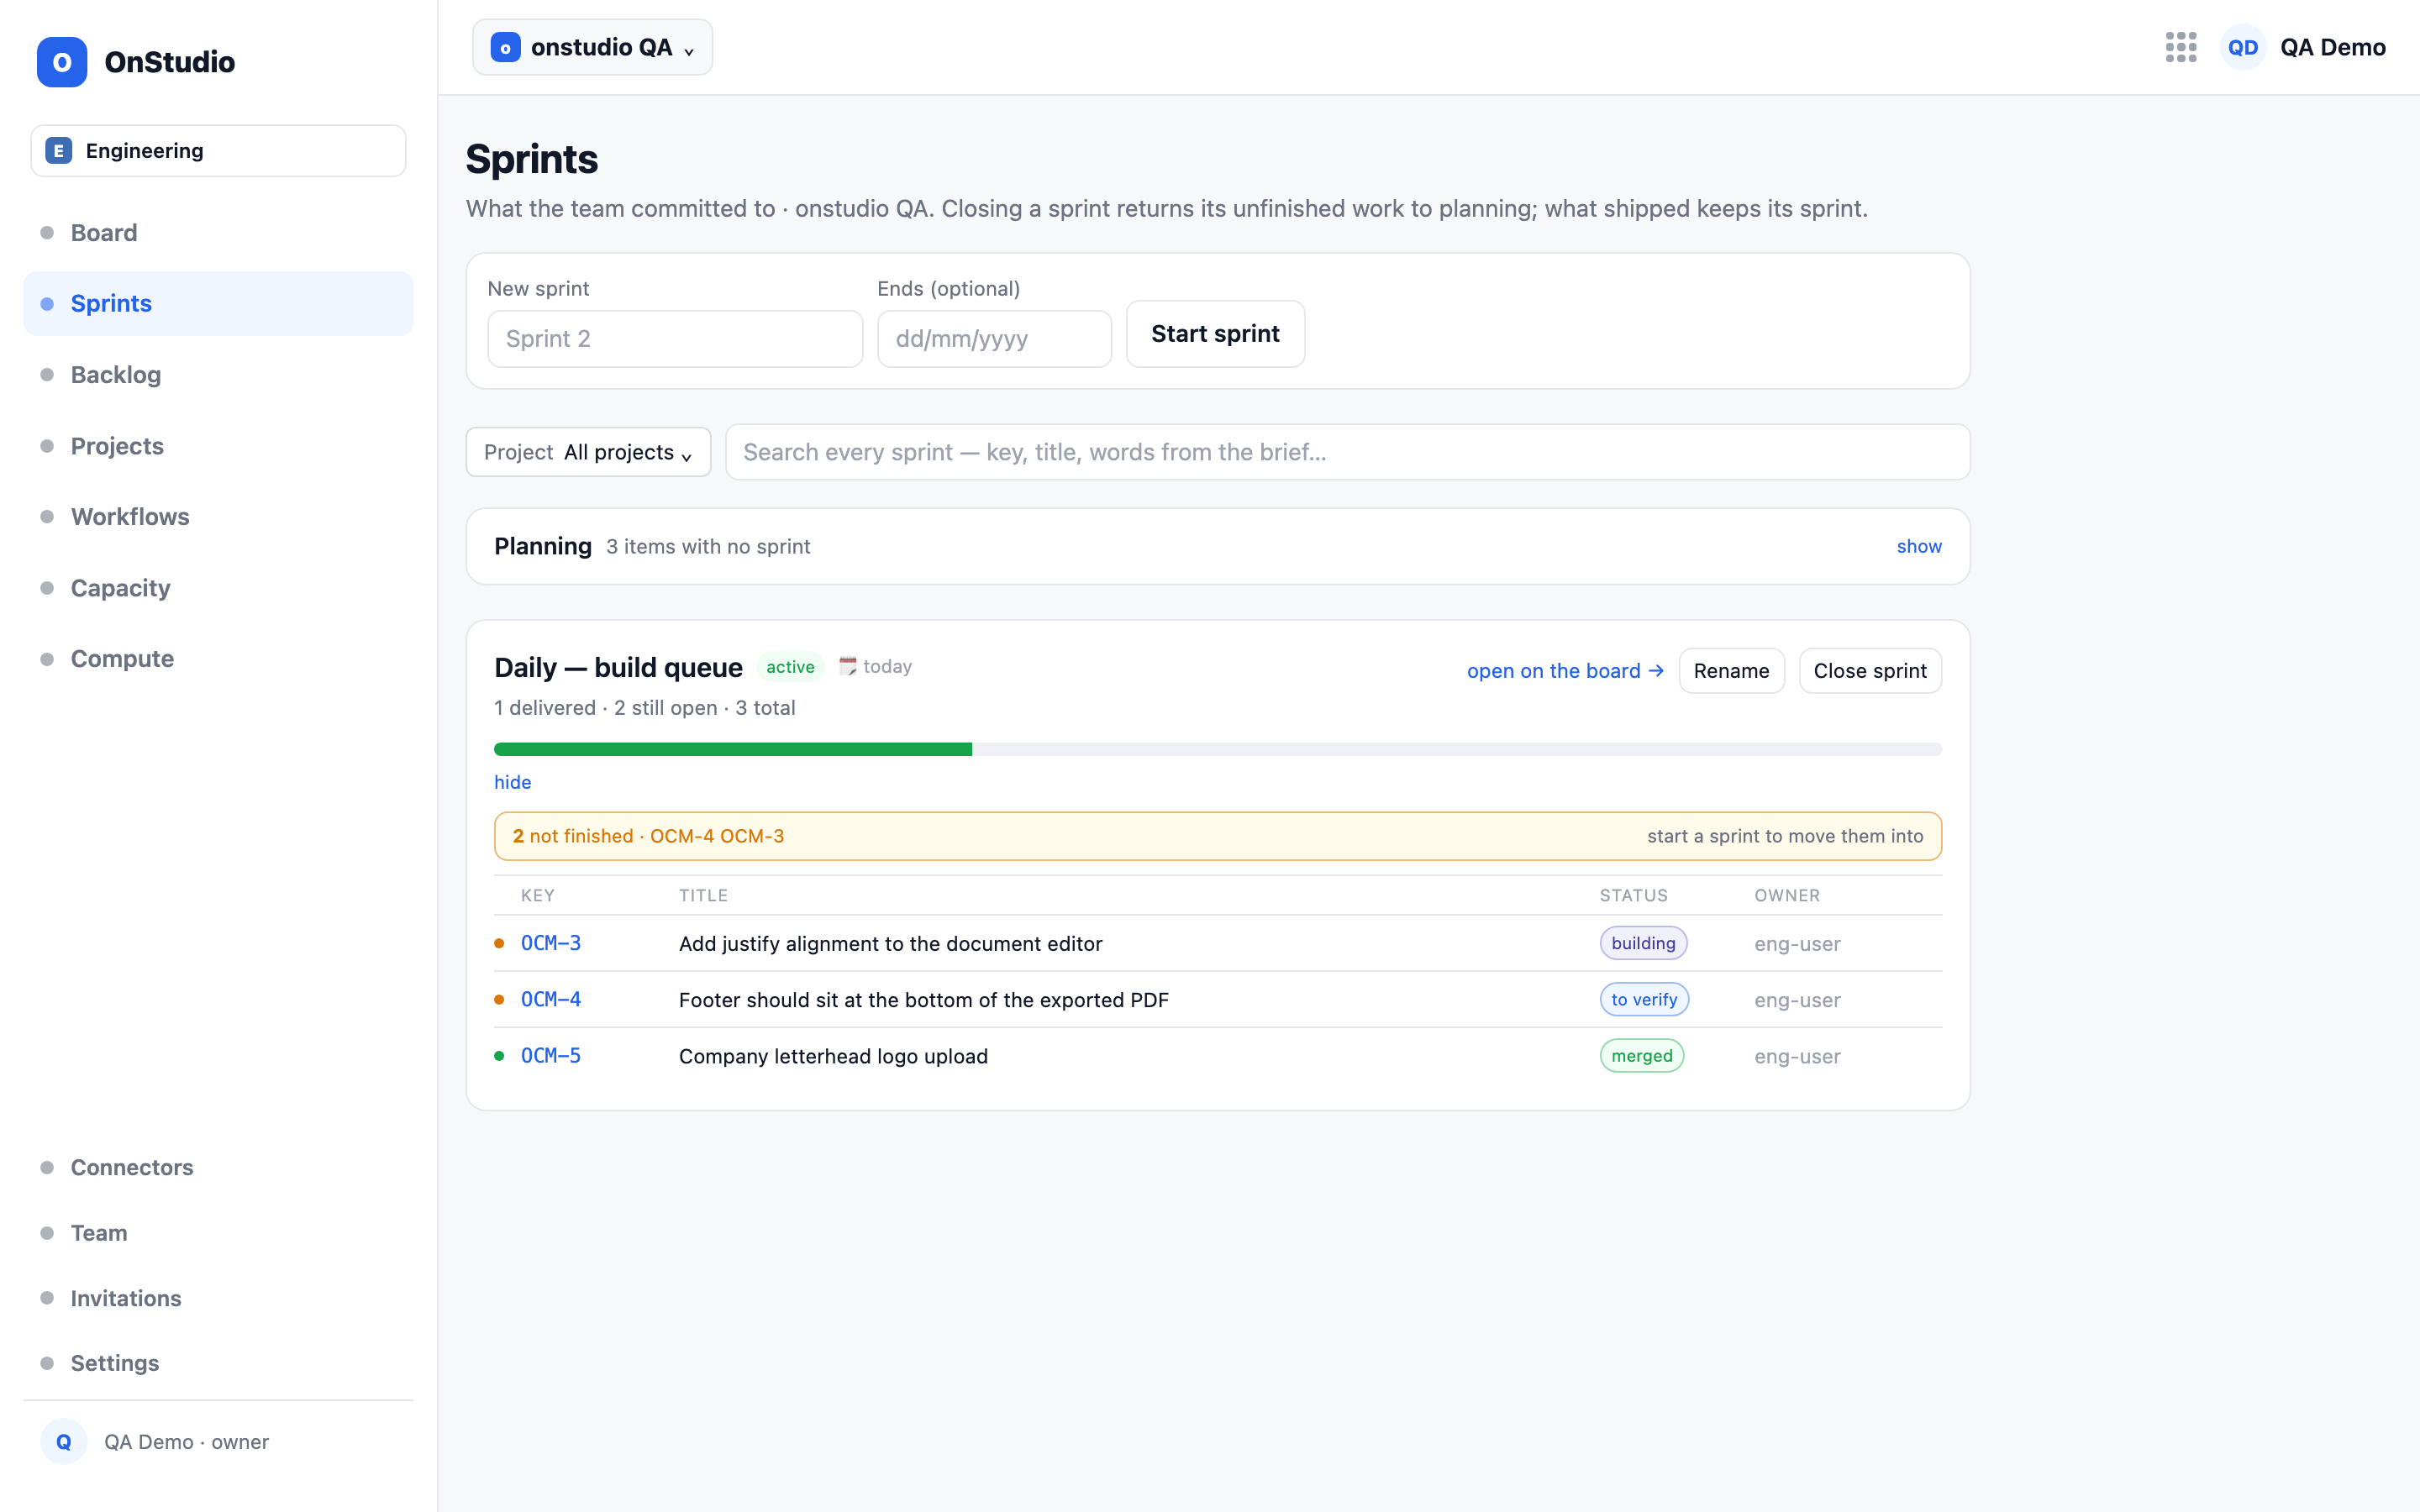The image size is (2420, 1512).
Task: Click the eng-user owner in the OCM-5 row
Action: click(x=1797, y=1056)
